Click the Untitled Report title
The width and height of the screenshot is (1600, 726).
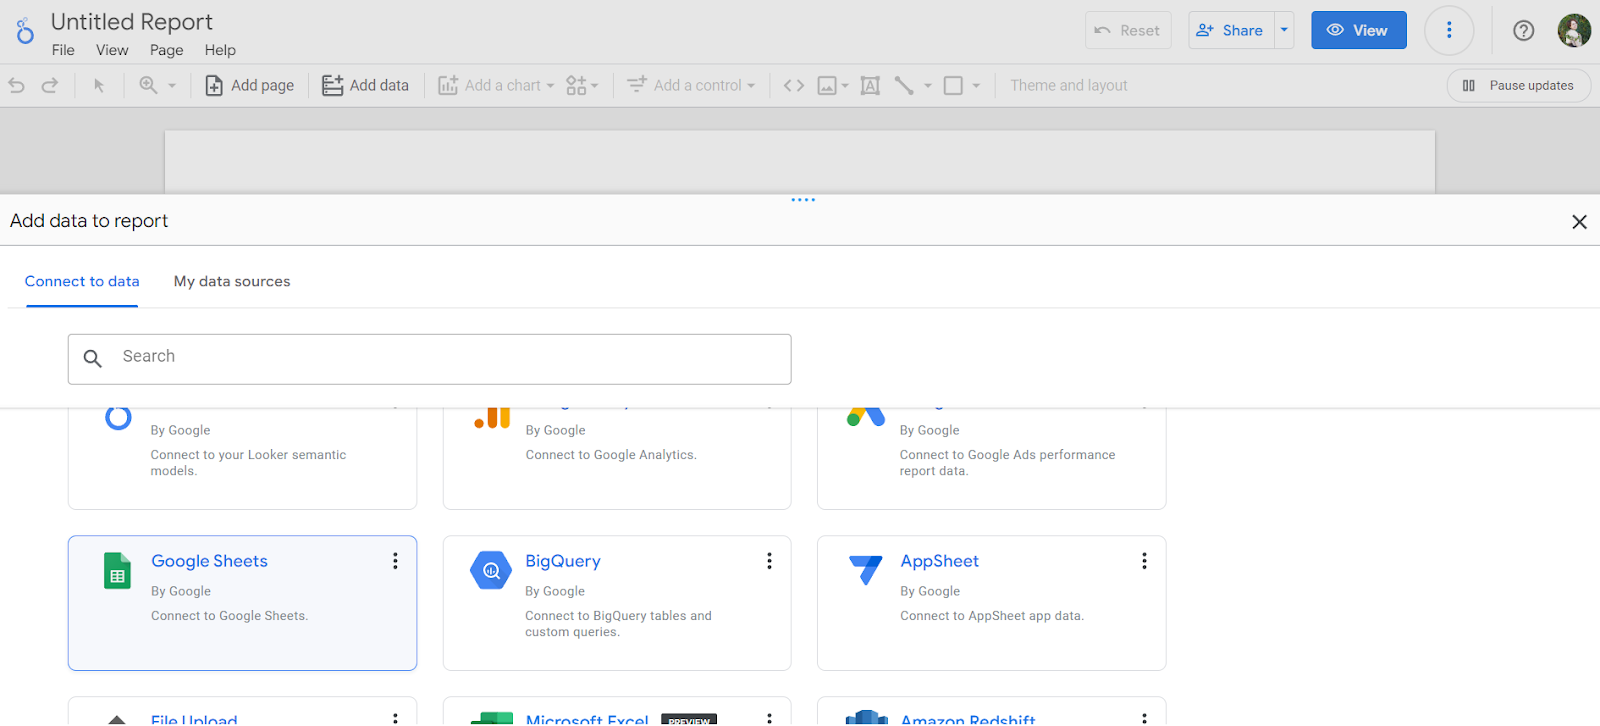click(131, 22)
